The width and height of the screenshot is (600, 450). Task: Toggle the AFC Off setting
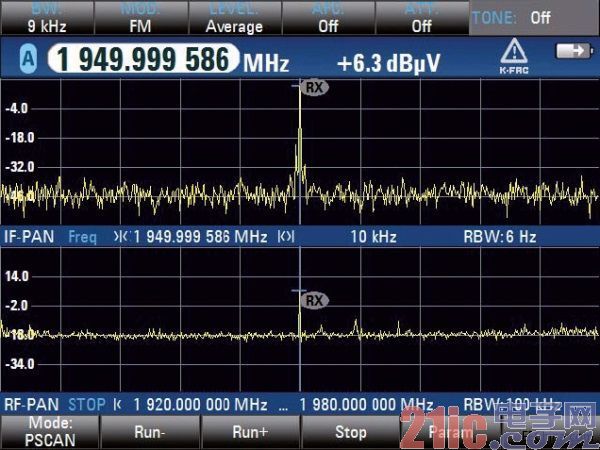tap(327, 19)
